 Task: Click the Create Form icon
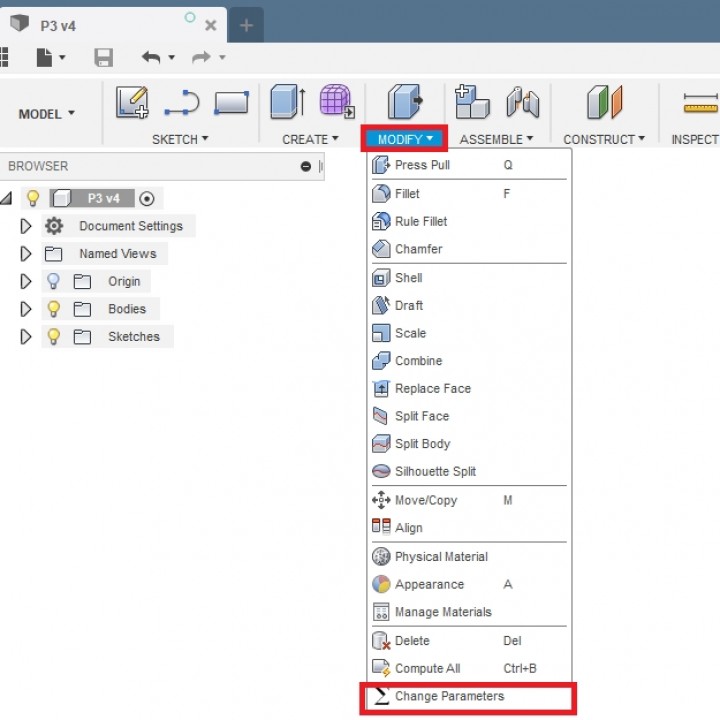tap(336, 102)
